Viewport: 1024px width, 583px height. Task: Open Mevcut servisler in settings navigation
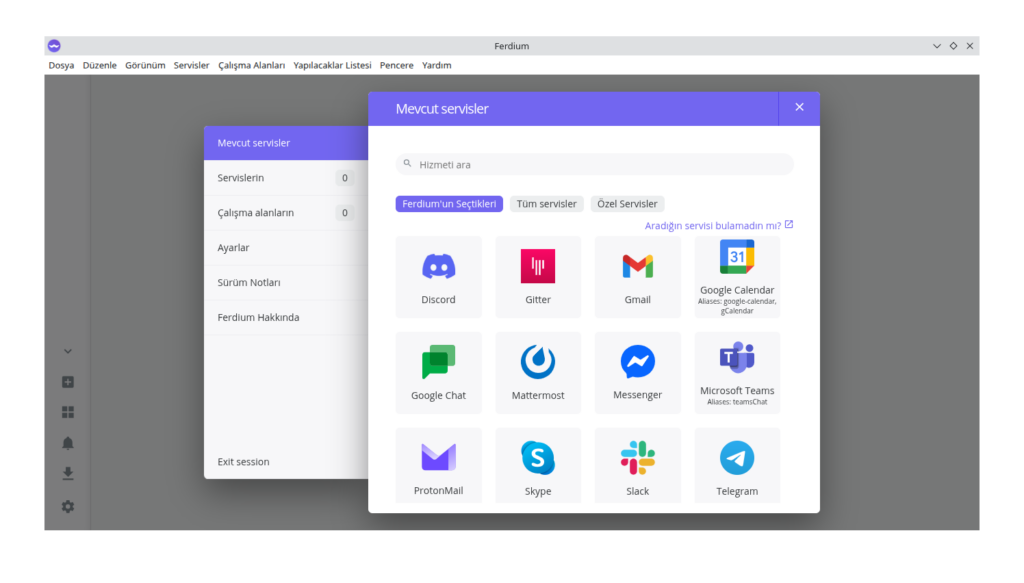[286, 143]
